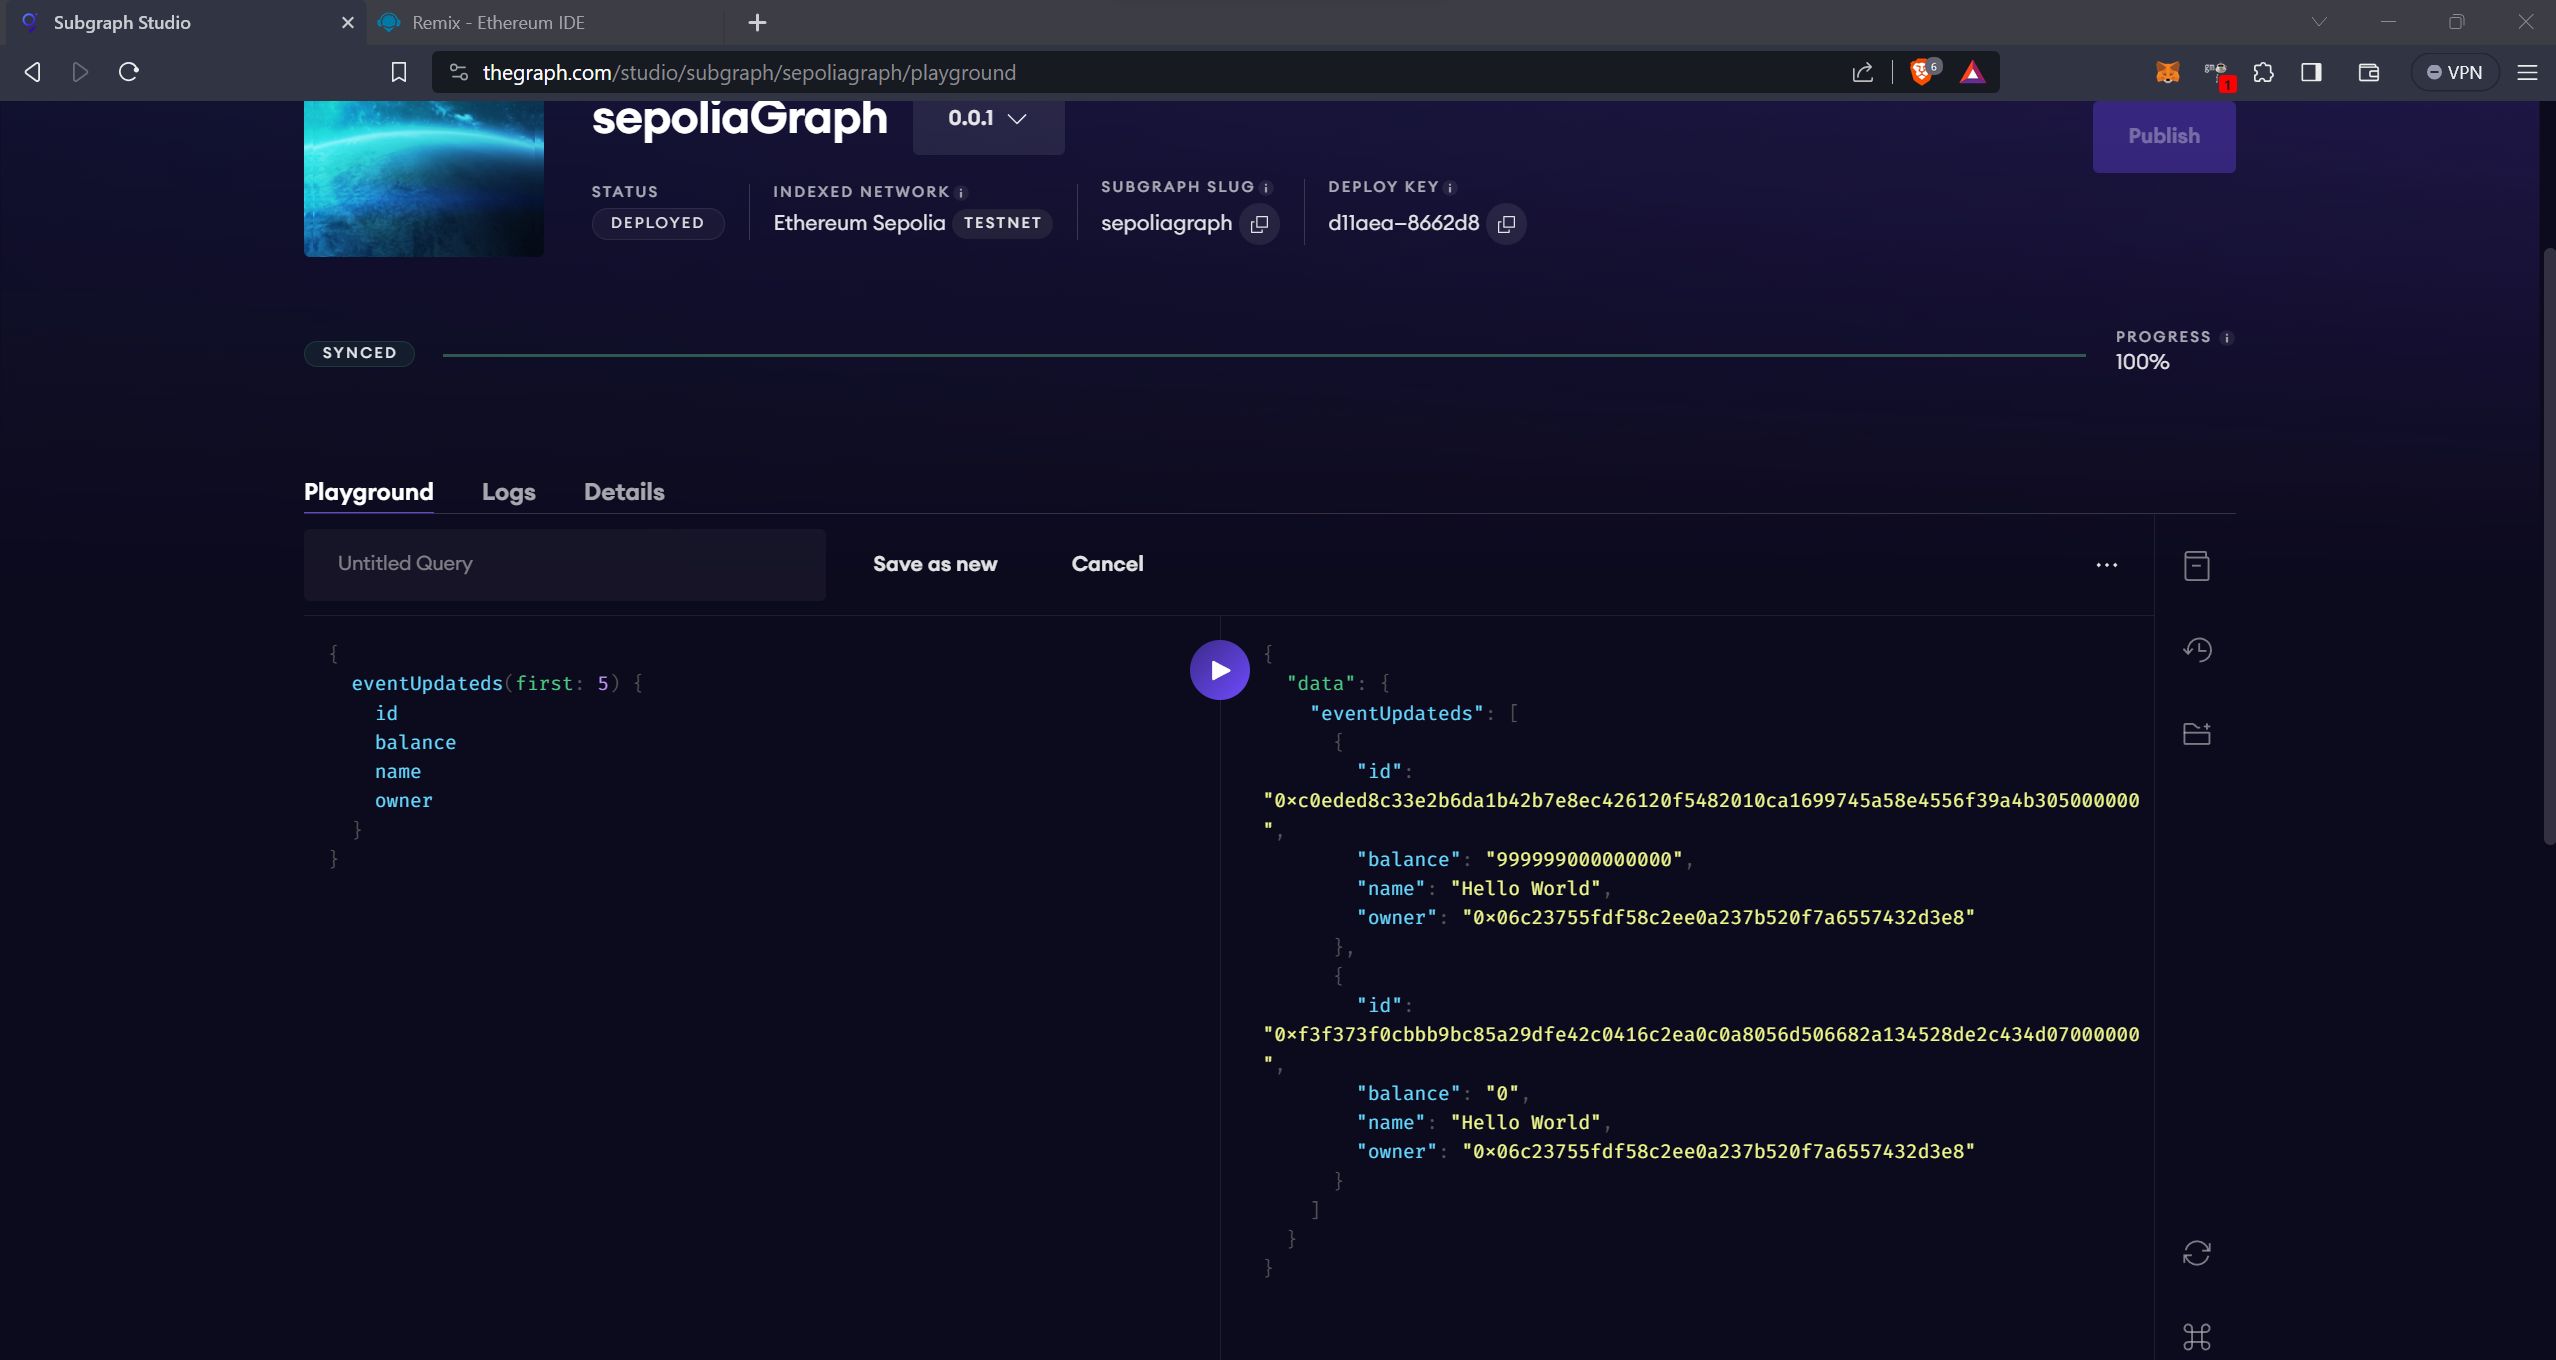The image size is (2556, 1360).
Task: Click Cancel on the query
Action: (x=1107, y=564)
